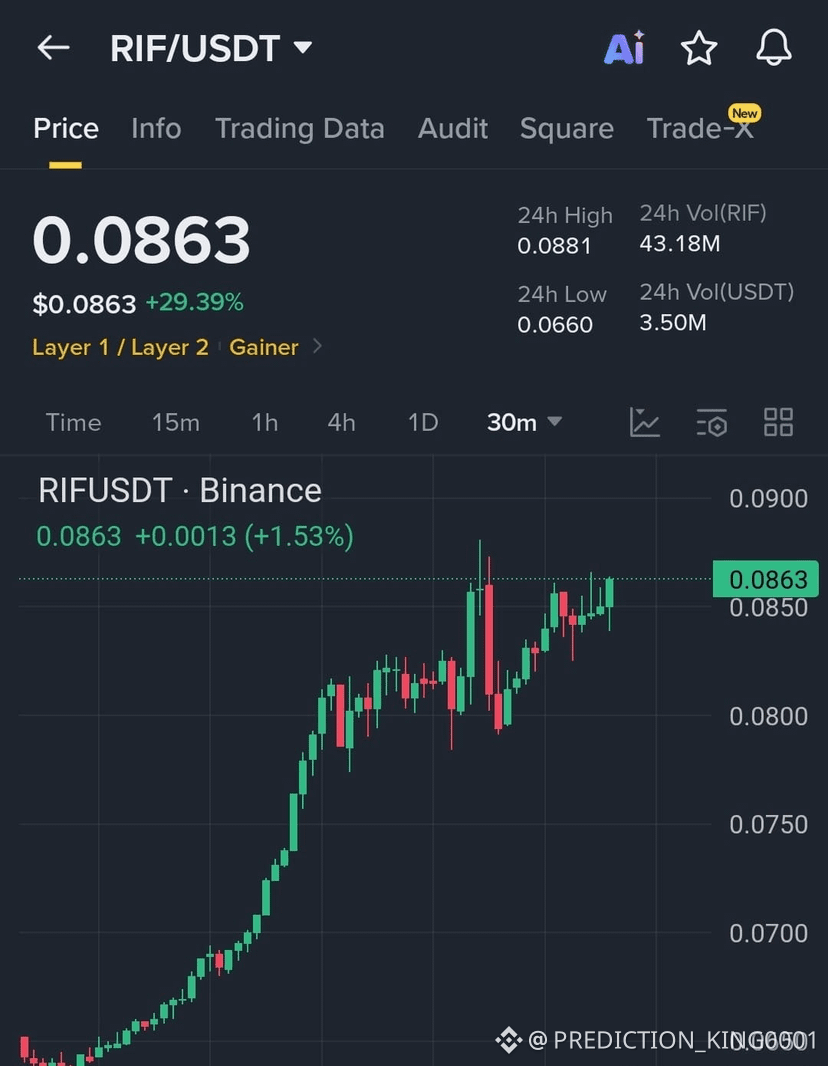828x1066 pixels.
Task: Expand the RIF/USDT pair dropdown
Action: tap(303, 48)
